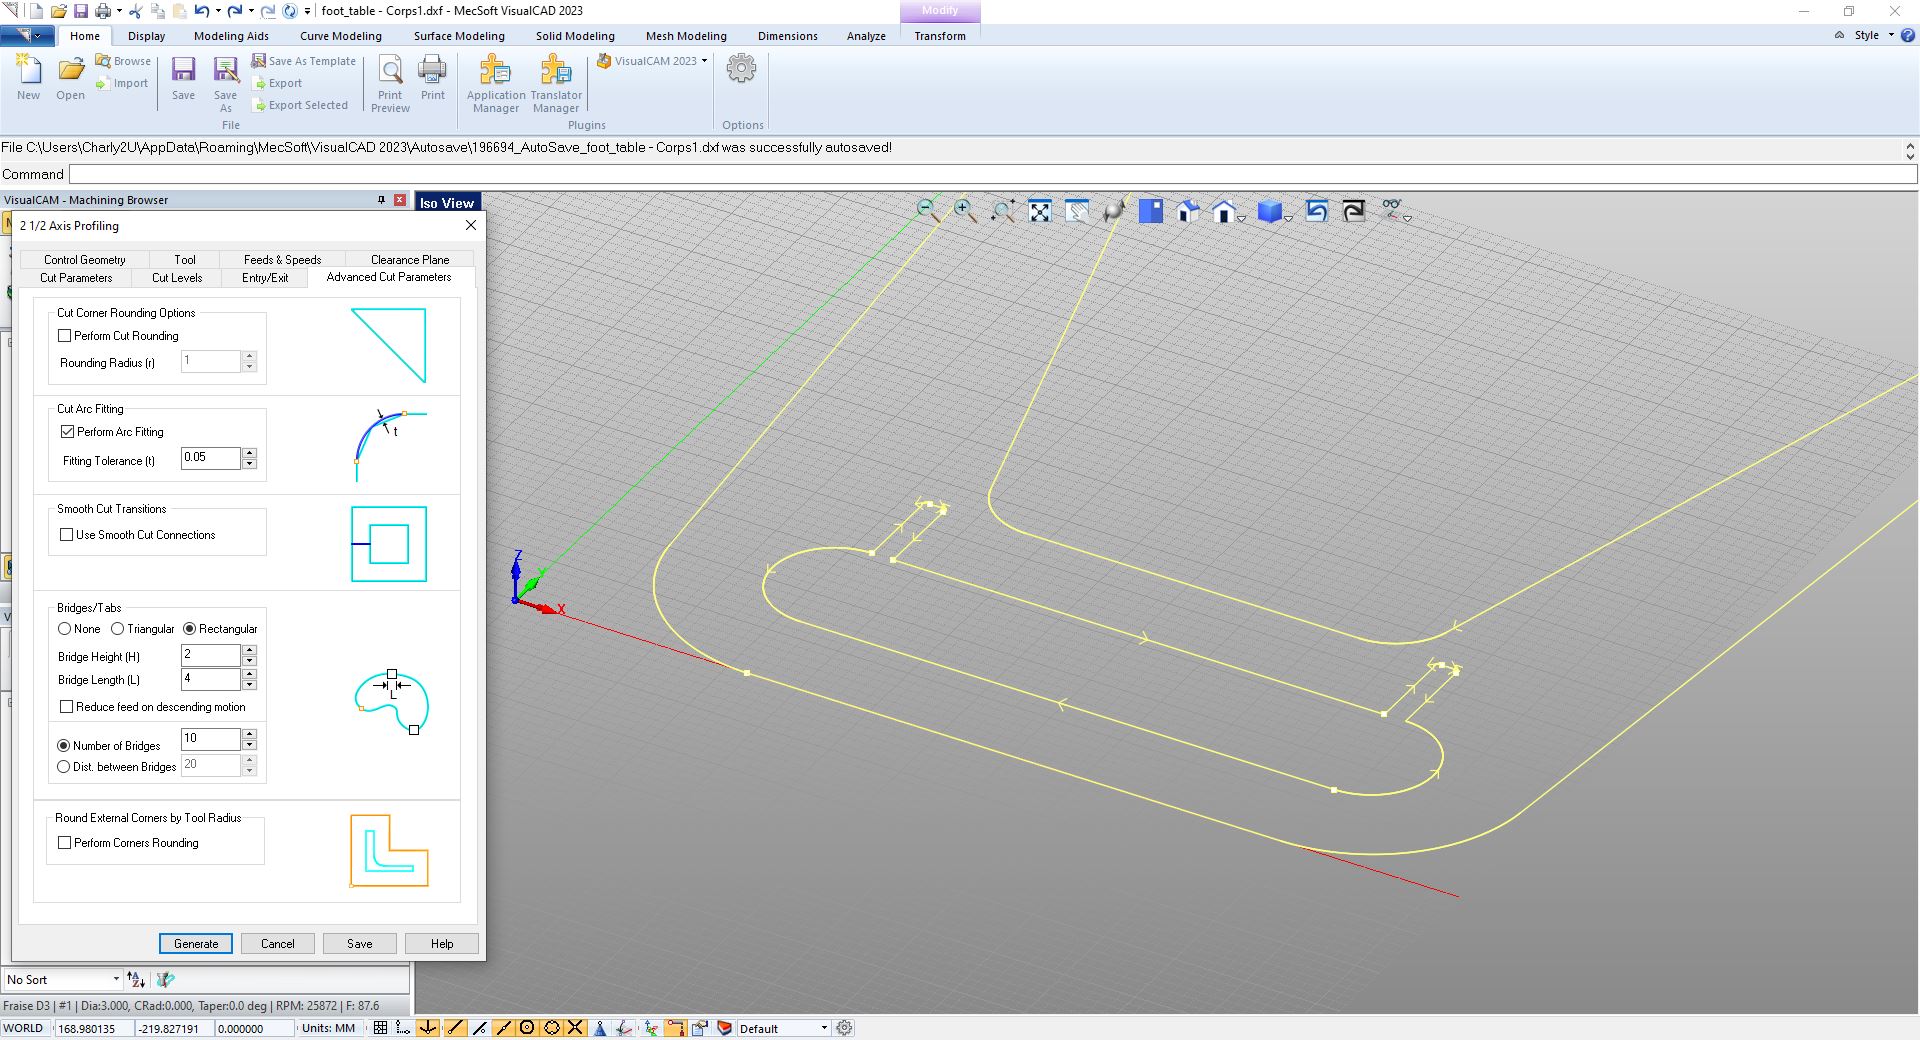The width and height of the screenshot is (1920, 1040).
Task: Select Triangular bridge type
Action: 118,629
